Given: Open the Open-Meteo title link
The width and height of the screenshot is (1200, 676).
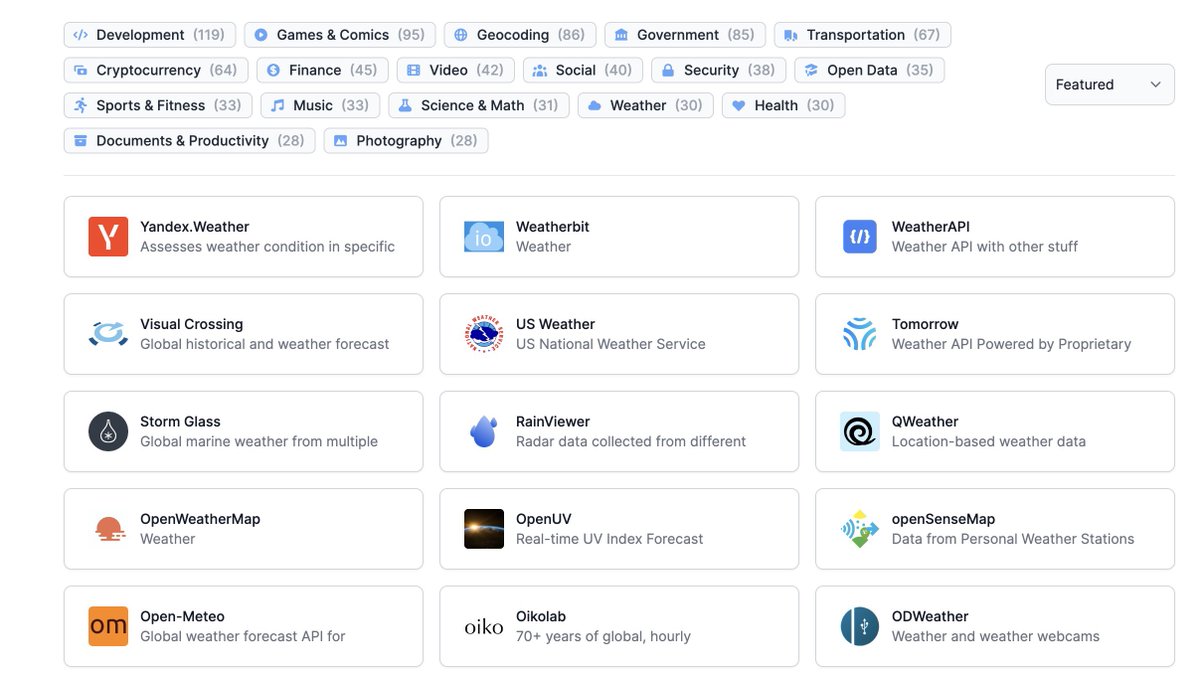Looking at the screenshot, I should coord(183,616).
